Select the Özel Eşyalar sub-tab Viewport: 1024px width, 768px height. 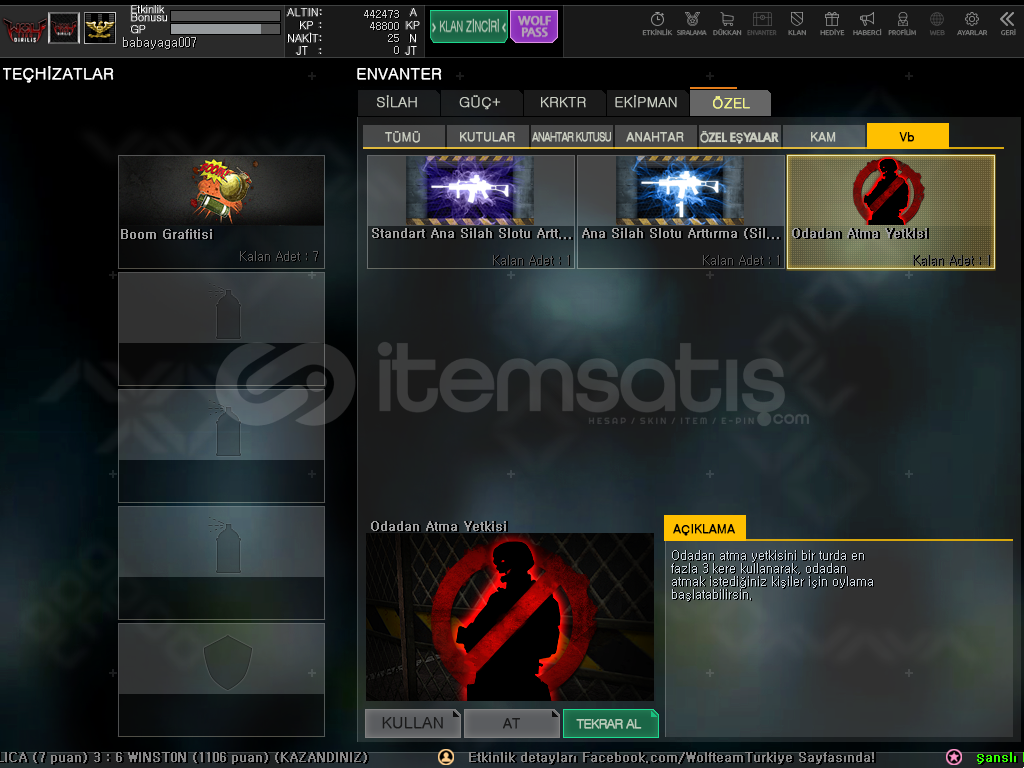(x=739, y=136)
